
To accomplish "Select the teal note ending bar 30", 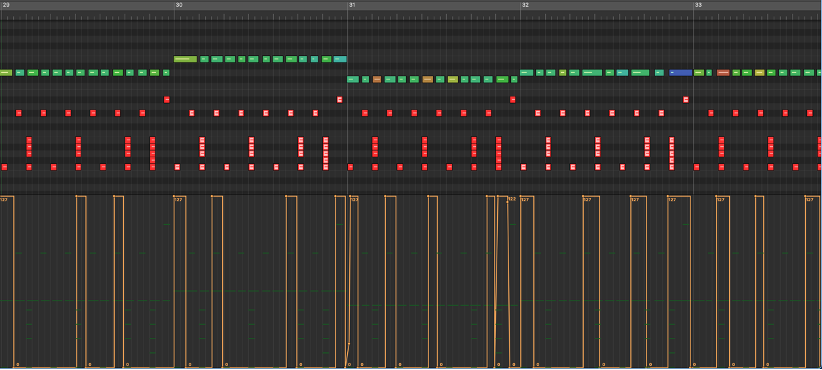I will (x=340, y=59).
